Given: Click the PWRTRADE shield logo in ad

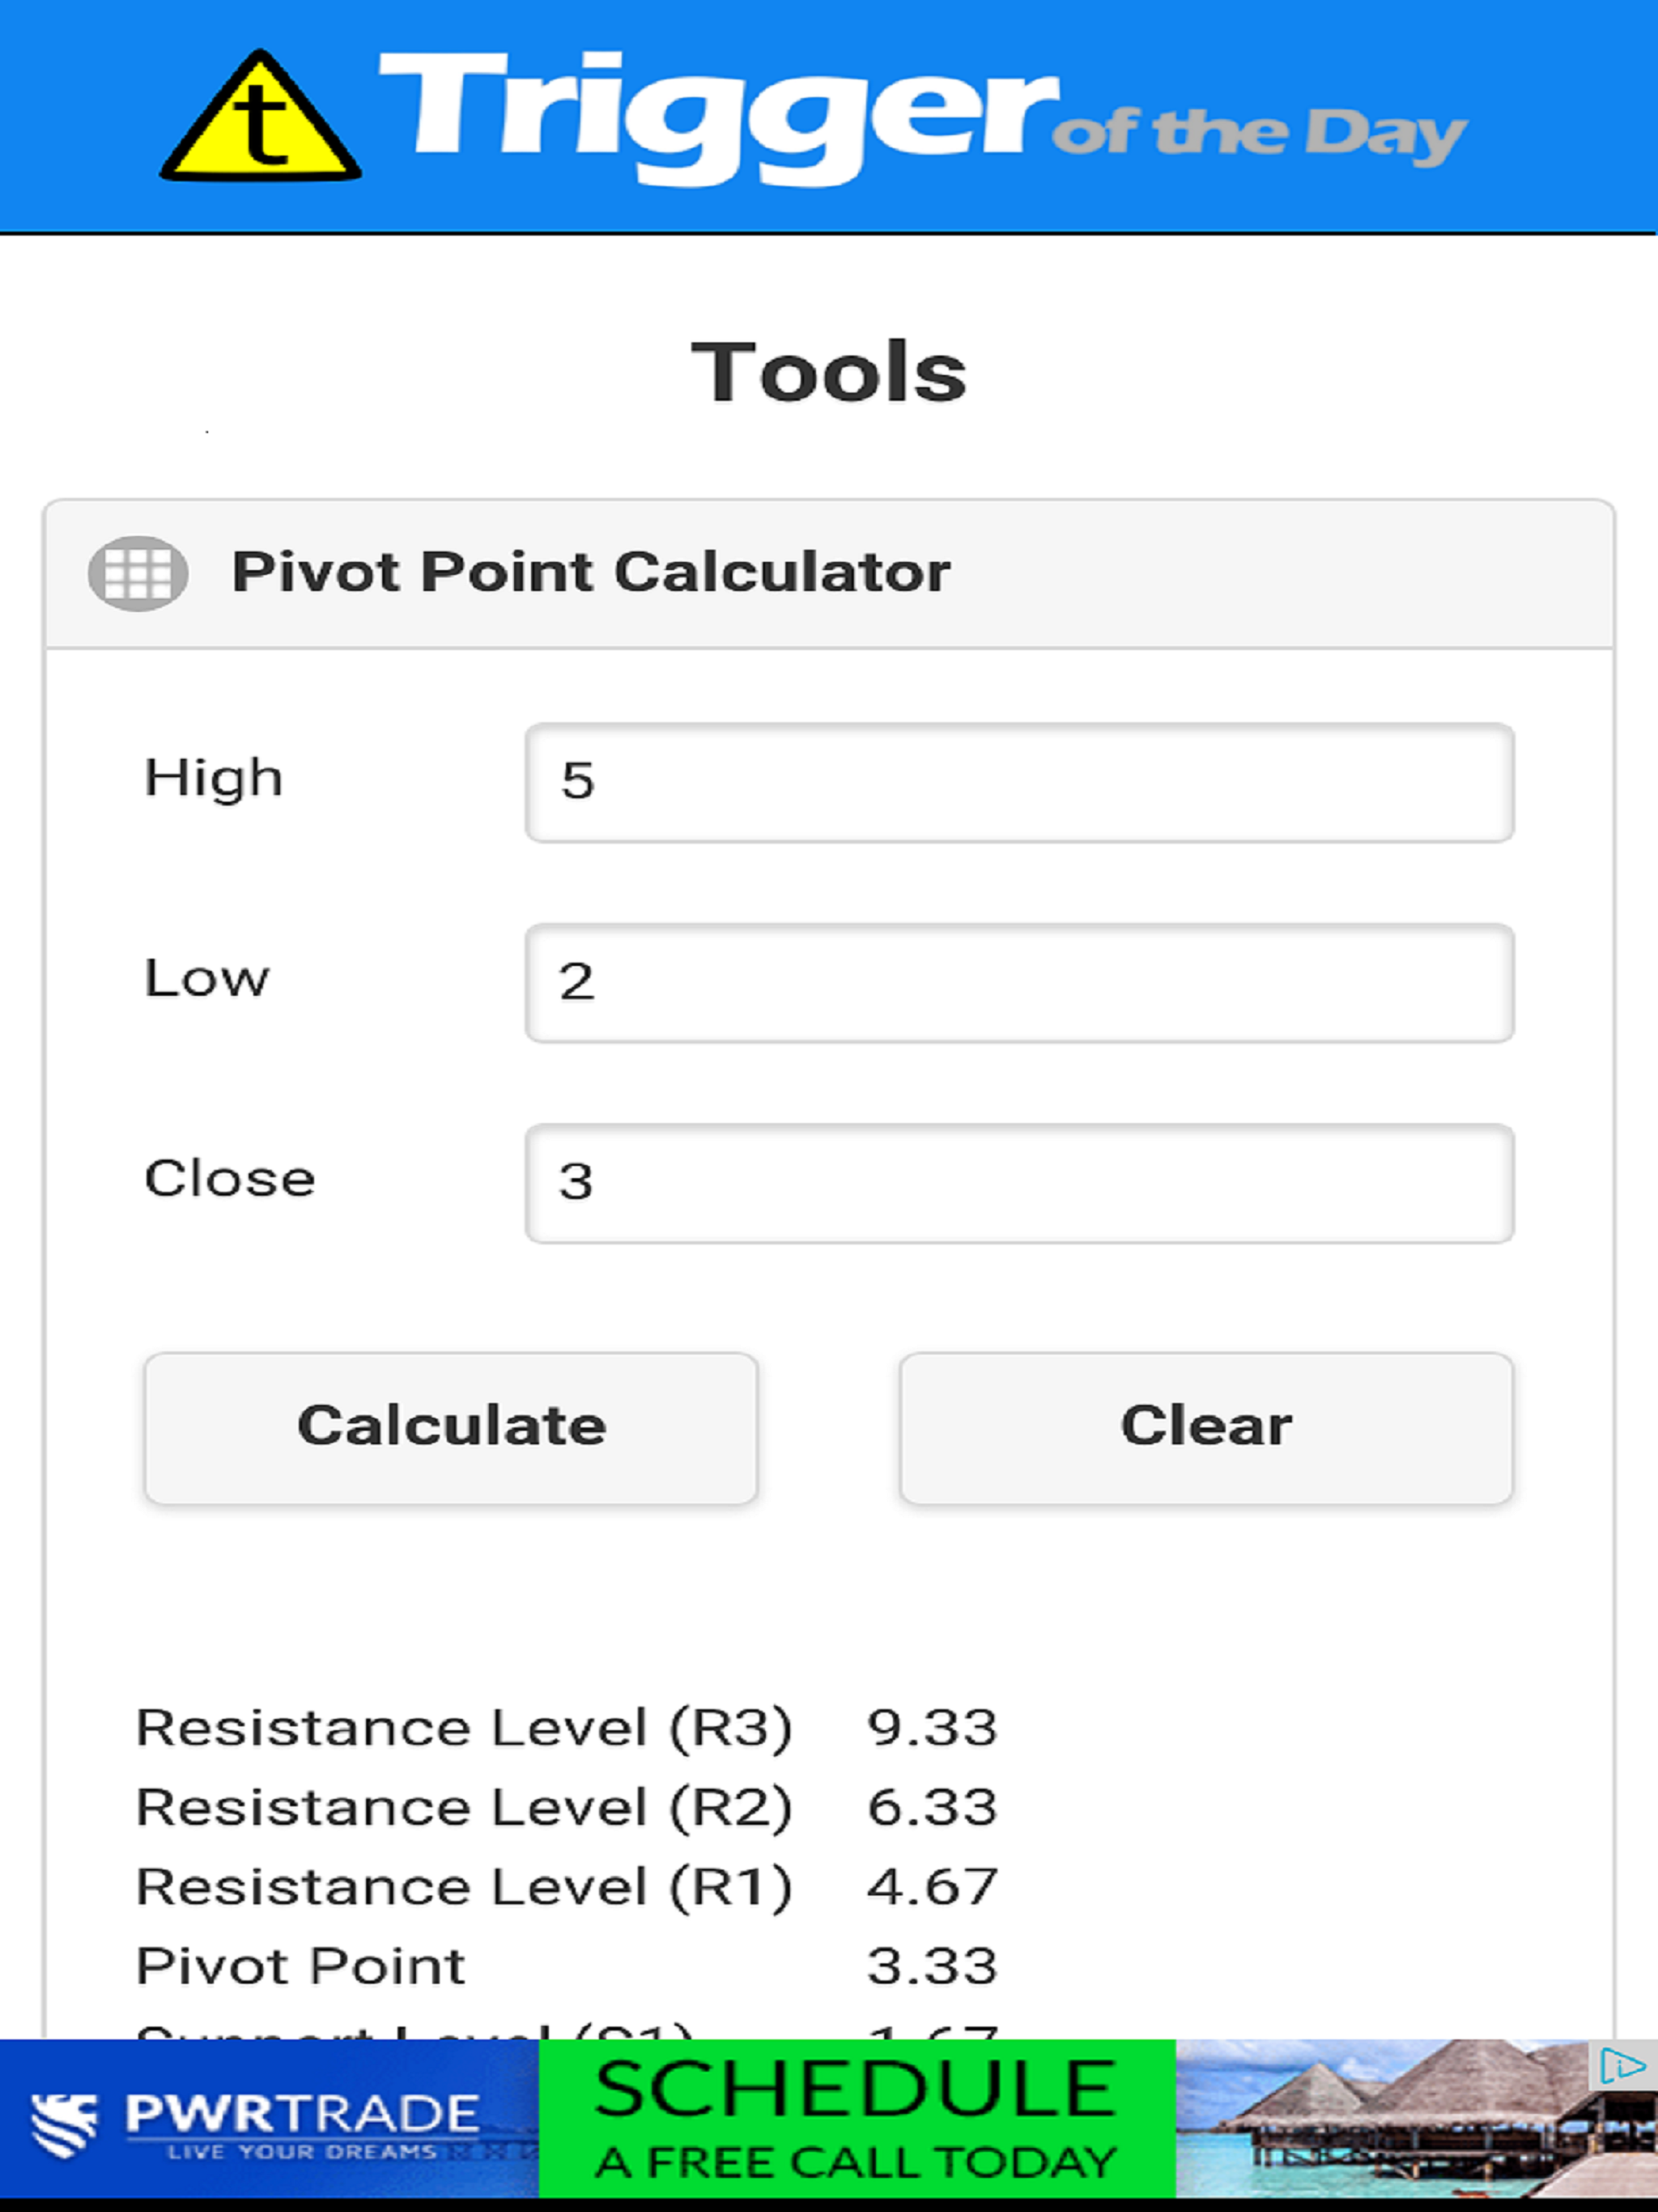Looking at the screenshot, I should [64, 2125].
